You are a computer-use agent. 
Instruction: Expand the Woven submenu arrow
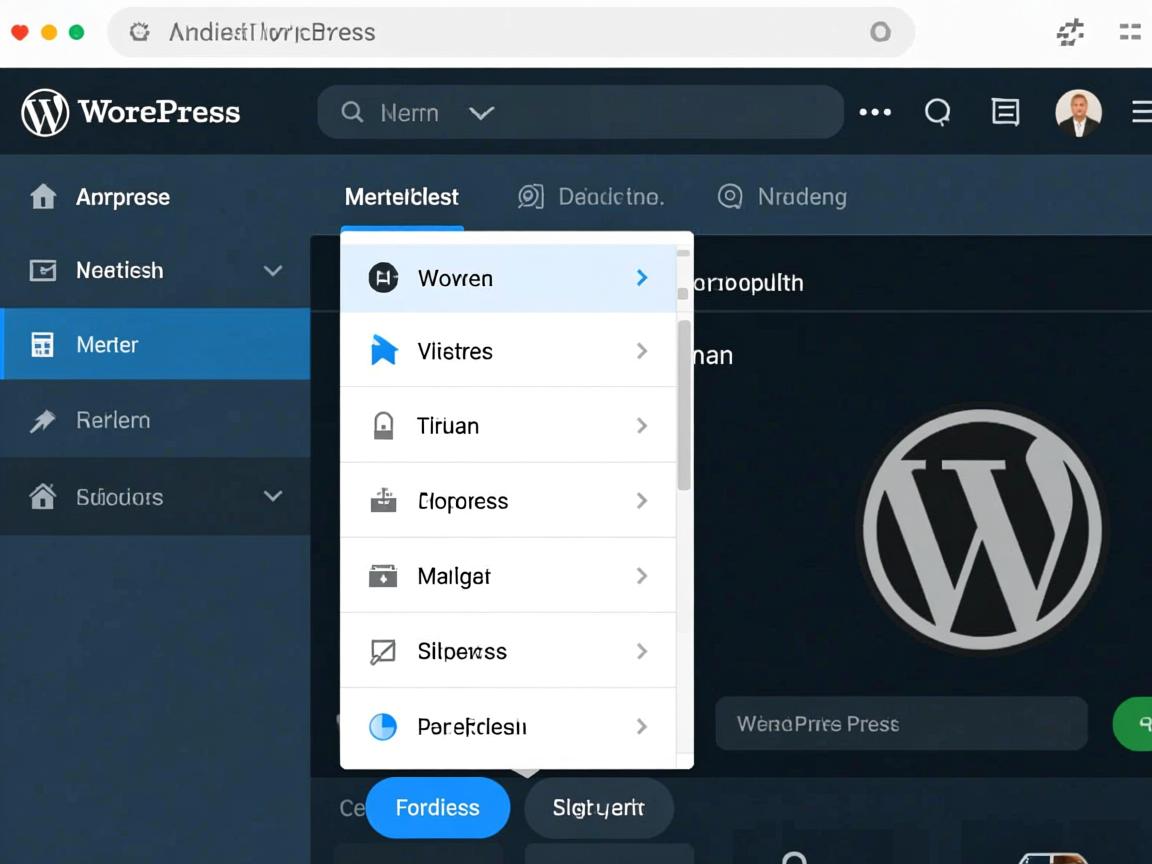642,278
